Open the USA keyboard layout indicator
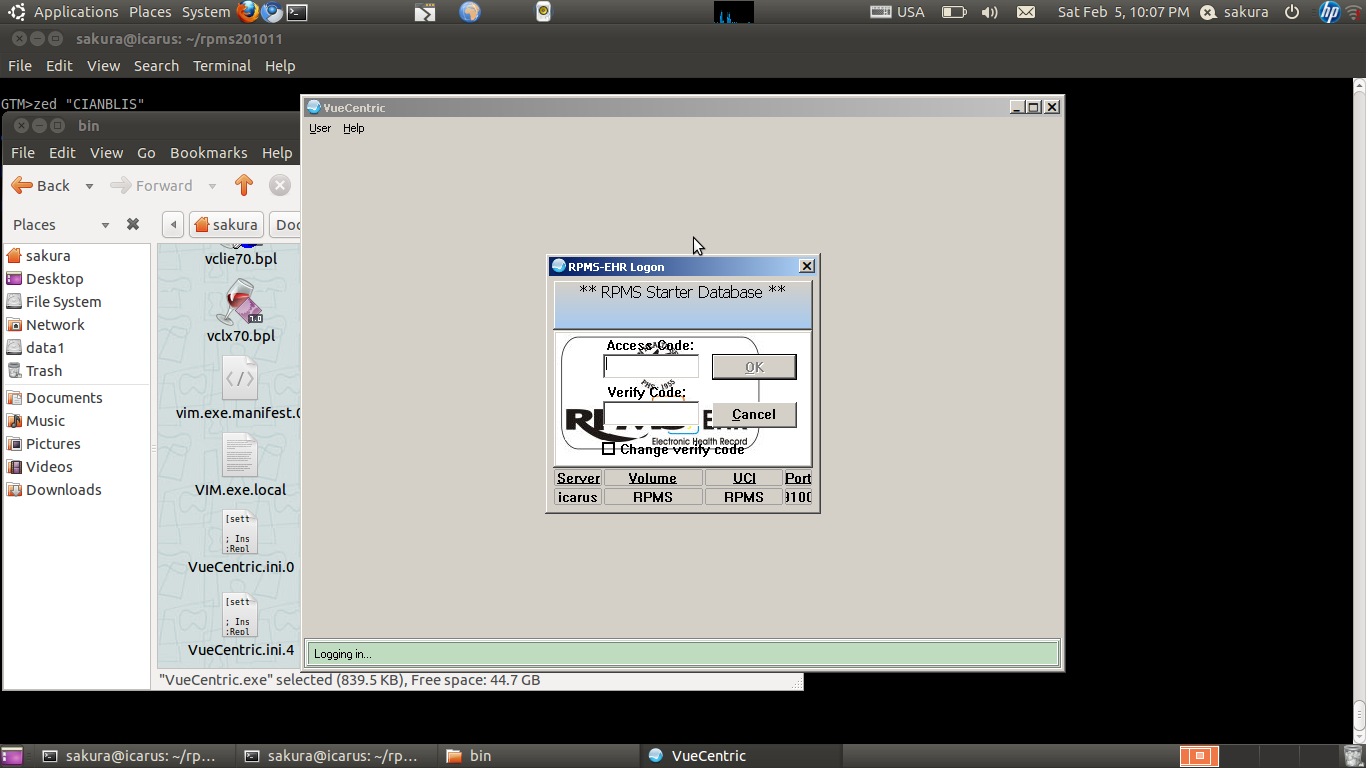 click(x=897, y=12)
